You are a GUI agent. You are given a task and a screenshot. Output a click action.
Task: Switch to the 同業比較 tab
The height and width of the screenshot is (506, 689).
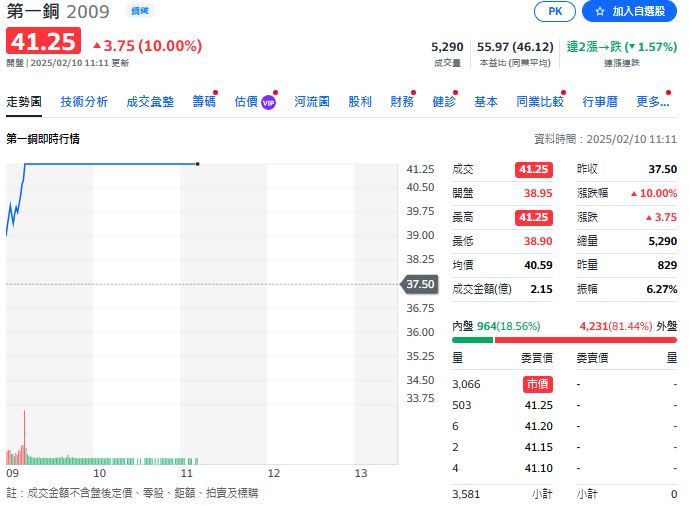point(540,102)
